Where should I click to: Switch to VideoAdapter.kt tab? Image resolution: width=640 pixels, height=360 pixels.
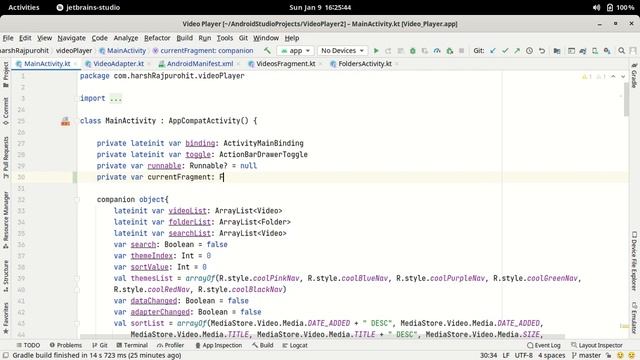click(x=118, y=64)
